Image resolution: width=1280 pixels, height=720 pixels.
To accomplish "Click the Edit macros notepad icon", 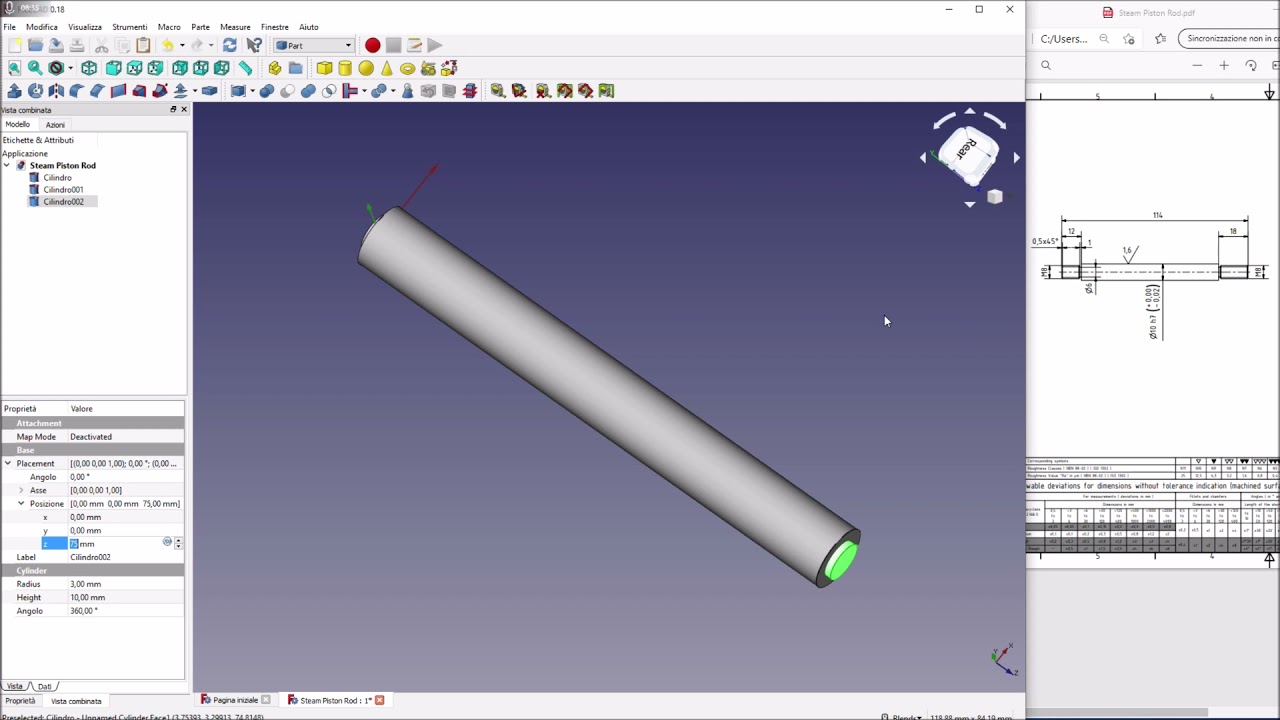I will pos(414,45).
